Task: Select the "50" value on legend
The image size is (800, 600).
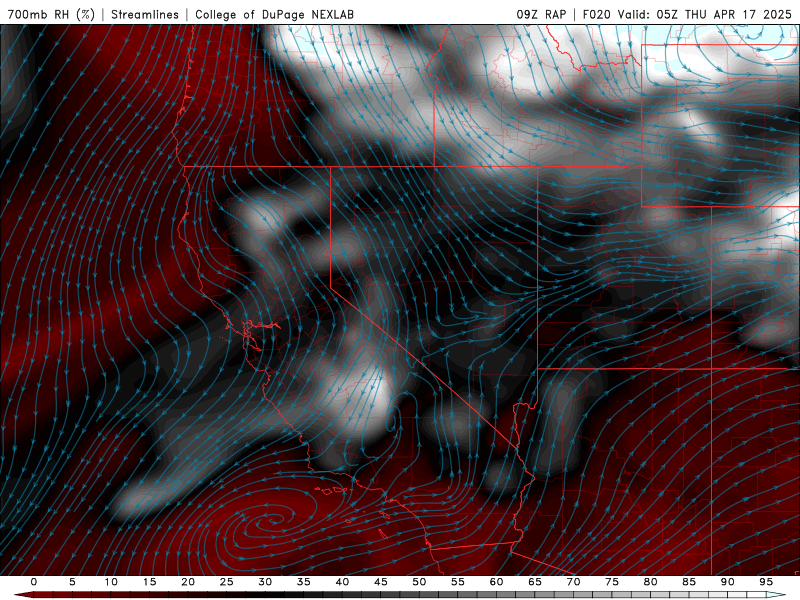Action: (419, 582)
